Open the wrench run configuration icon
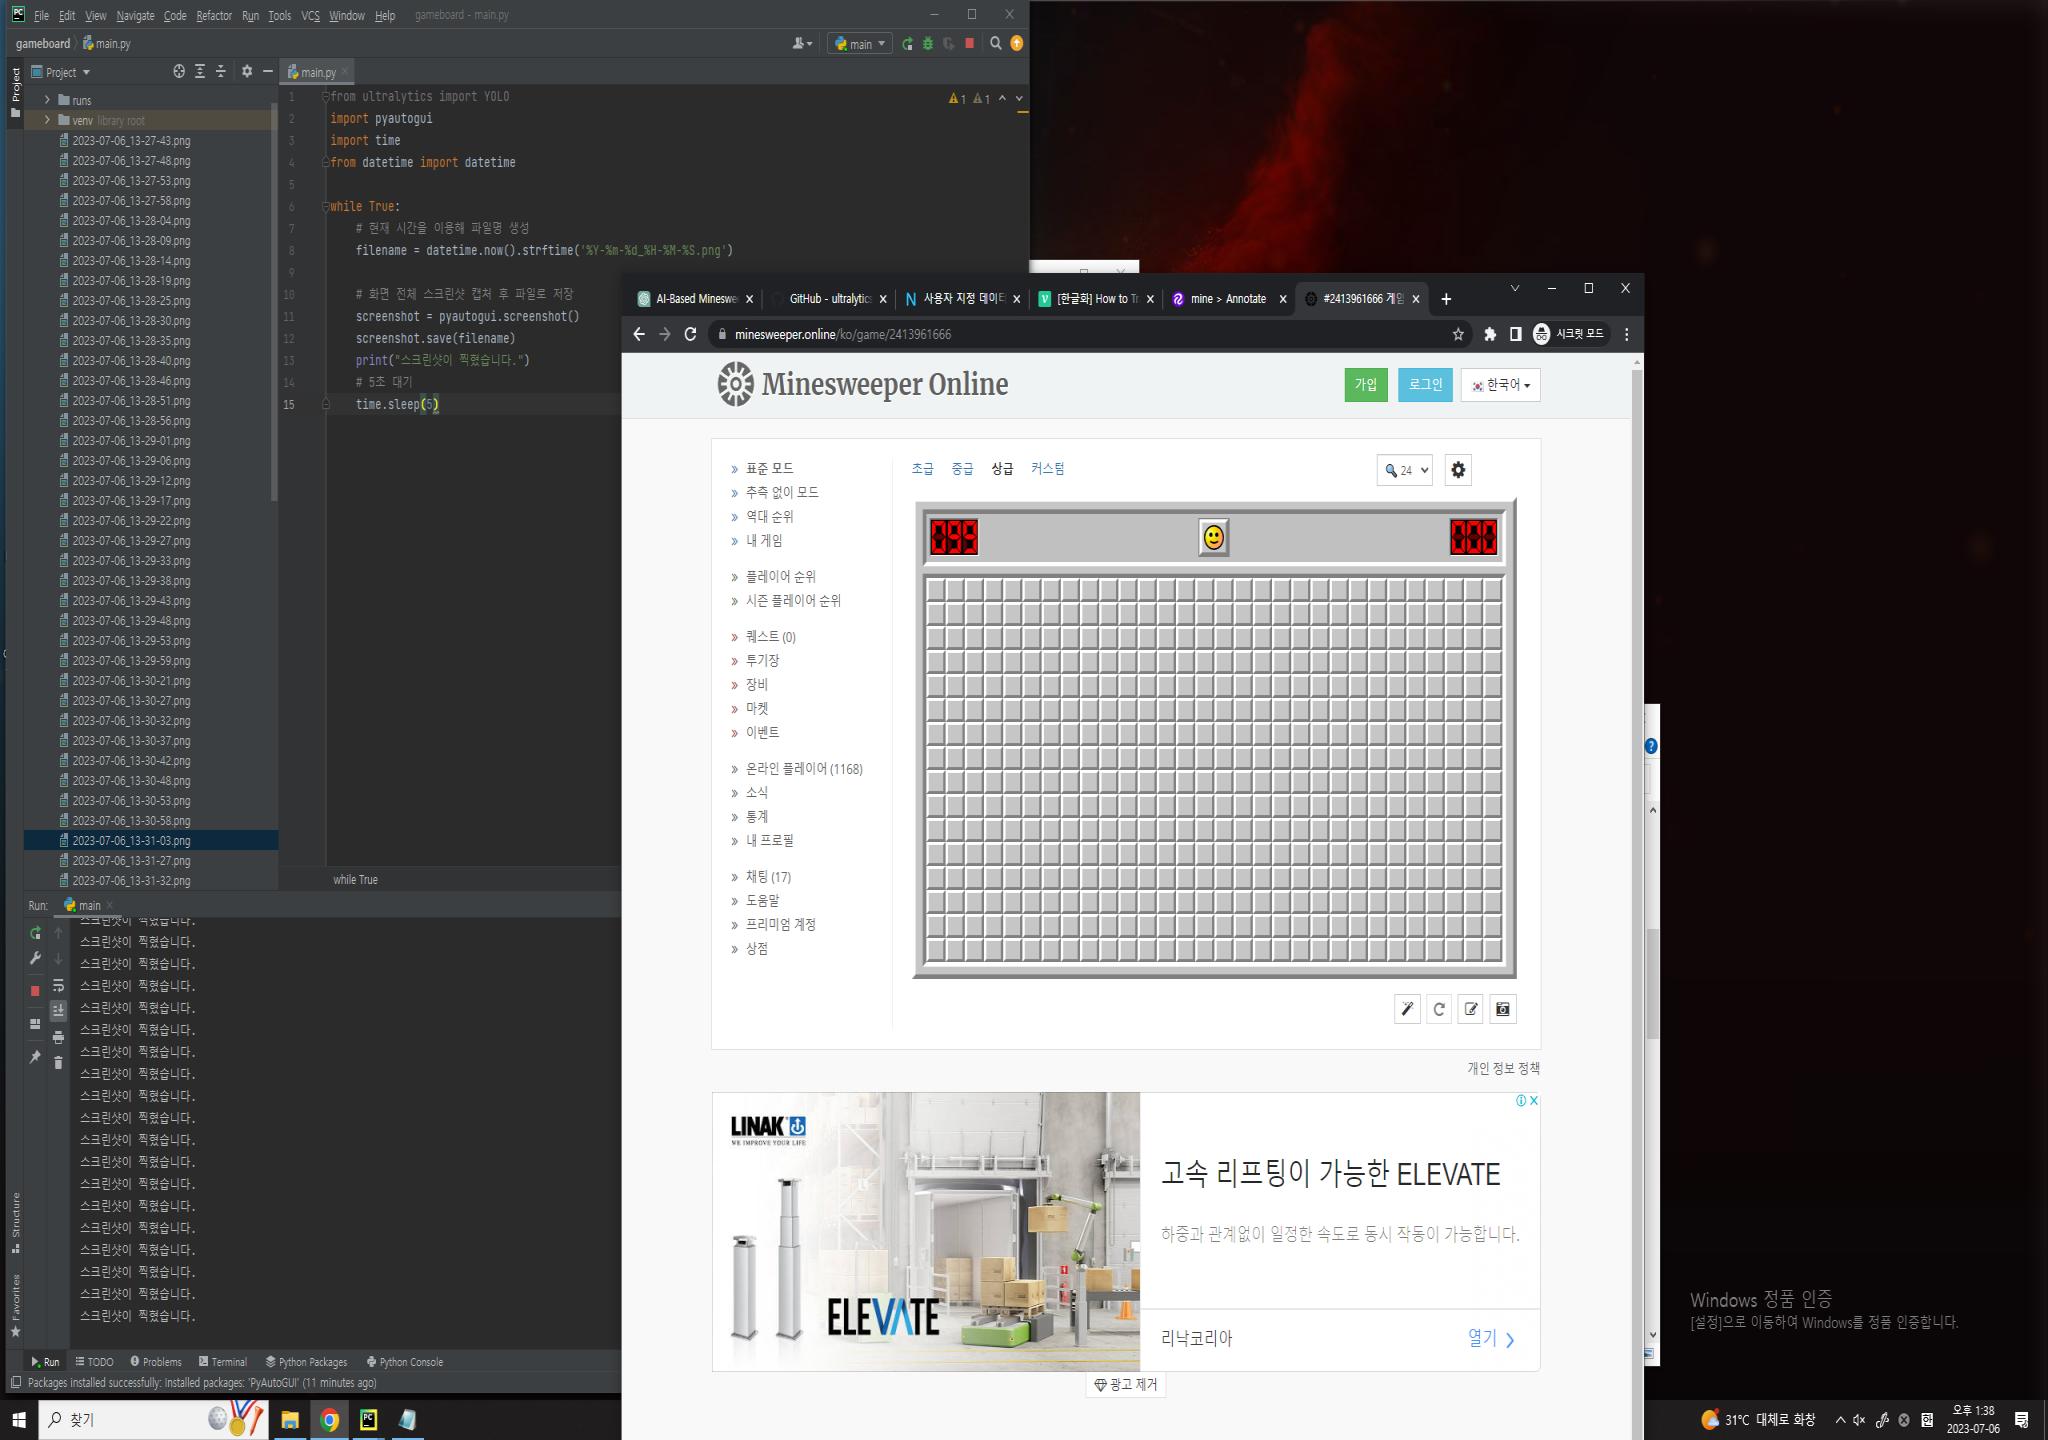 pos(35,959)
